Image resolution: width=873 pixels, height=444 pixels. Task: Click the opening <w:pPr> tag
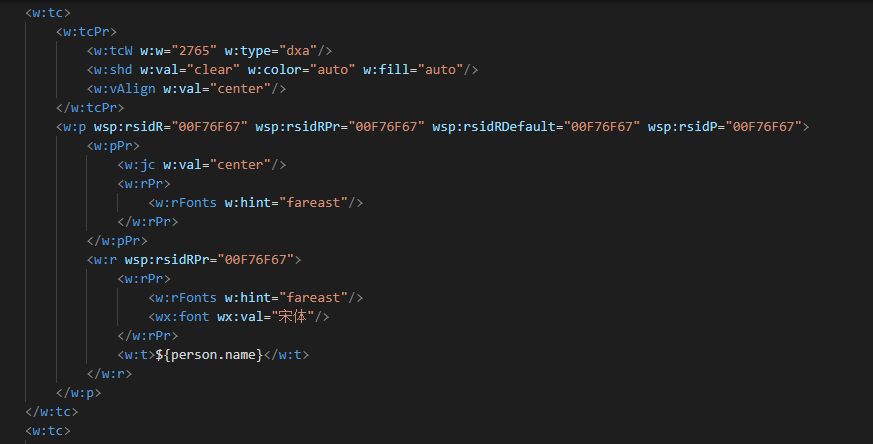[x=114, y=145]
